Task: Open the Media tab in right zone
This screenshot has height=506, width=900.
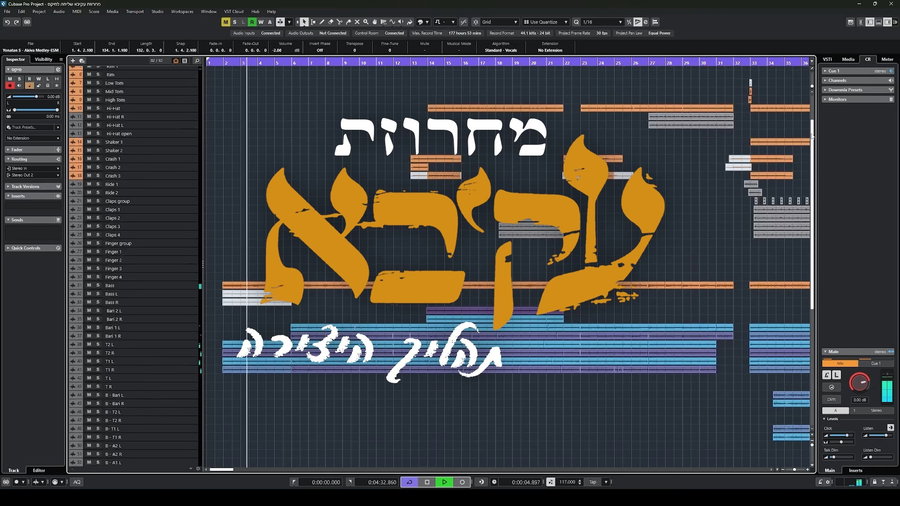Action: [848, 59]
